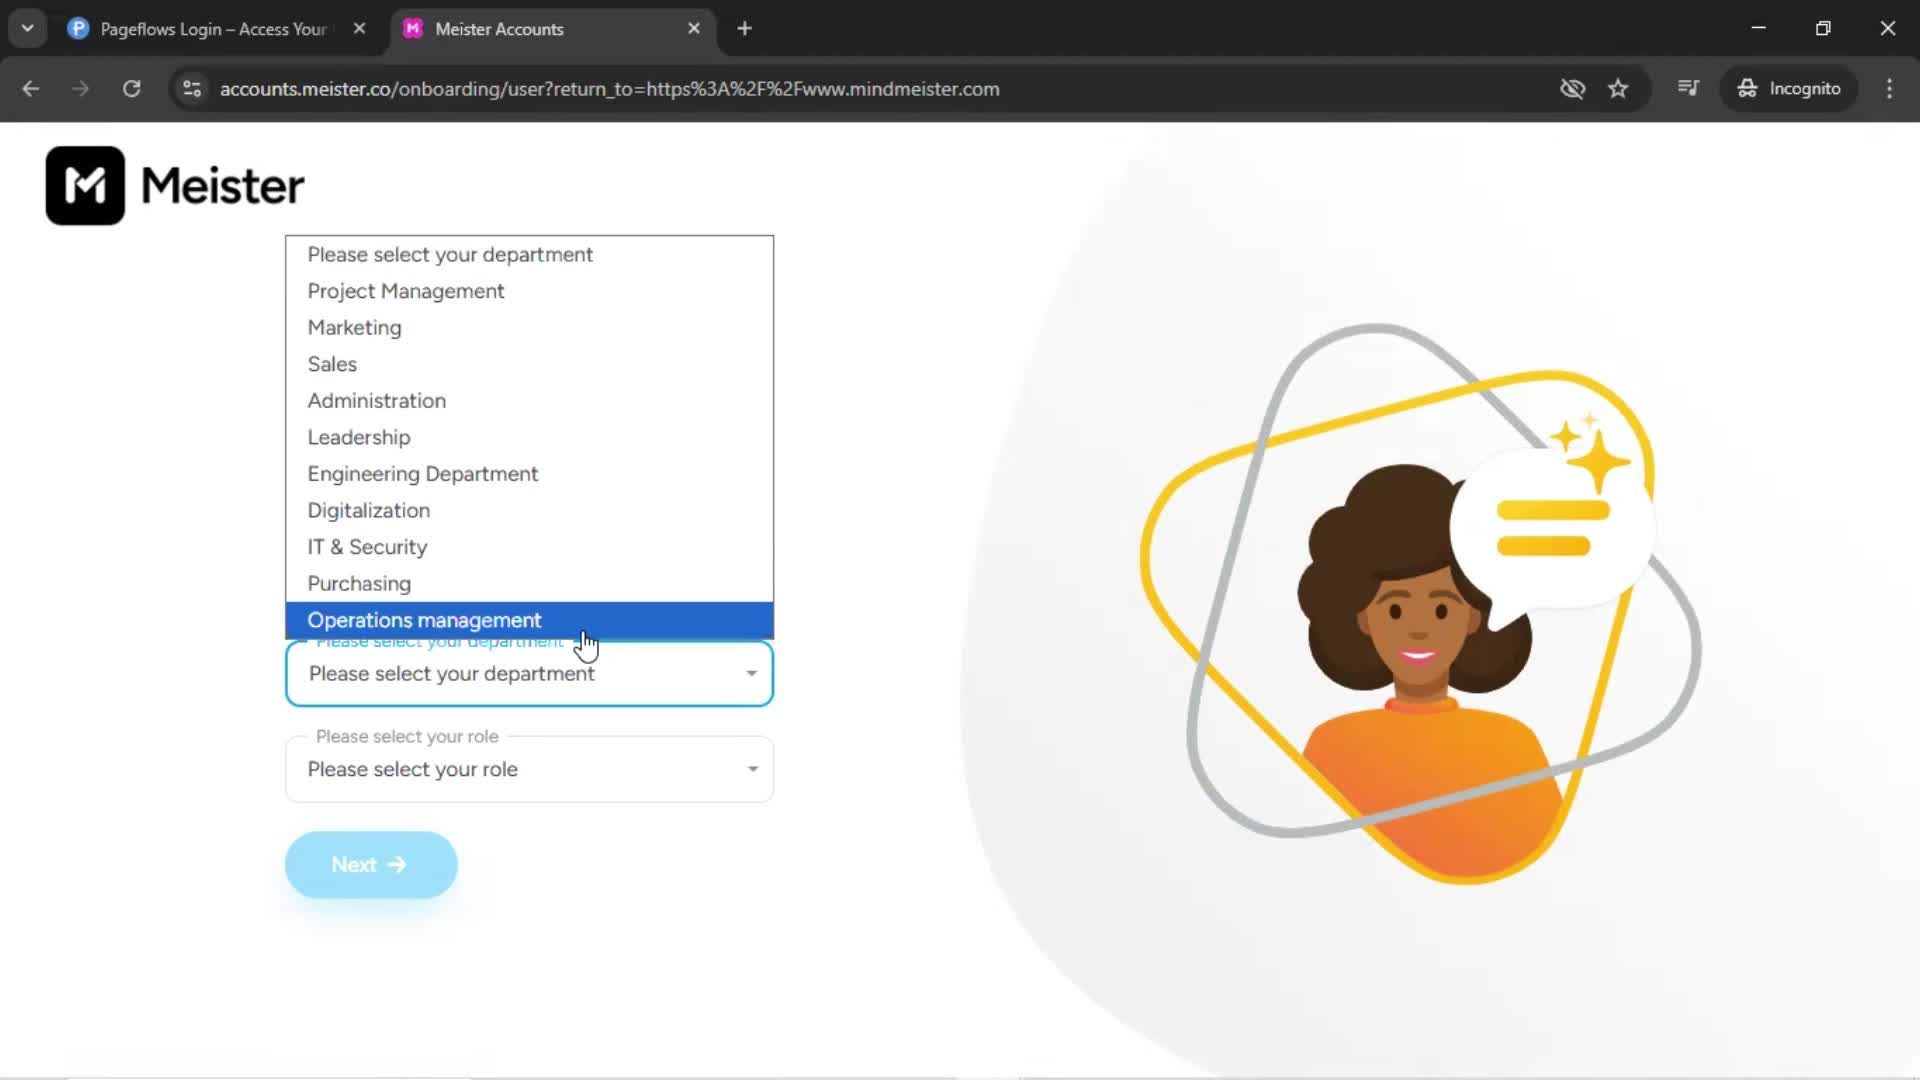Click the Meister wordmark text

tap(222, 186)
